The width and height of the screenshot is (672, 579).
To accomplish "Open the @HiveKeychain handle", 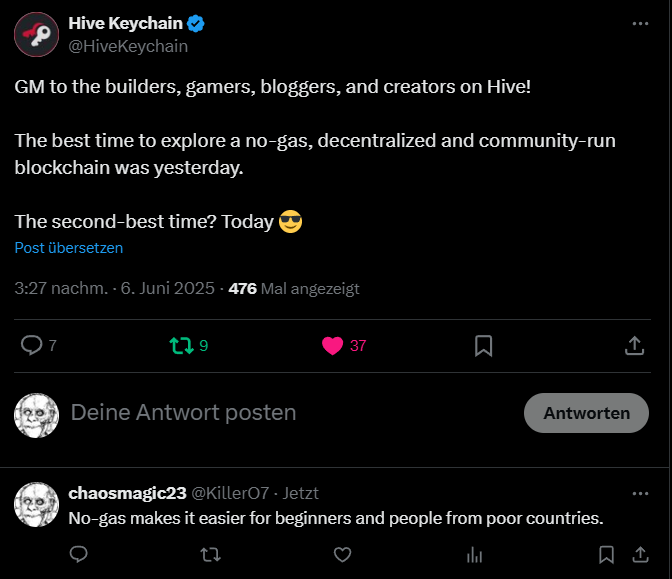I will pyautogui.click(x=128, y=46).
